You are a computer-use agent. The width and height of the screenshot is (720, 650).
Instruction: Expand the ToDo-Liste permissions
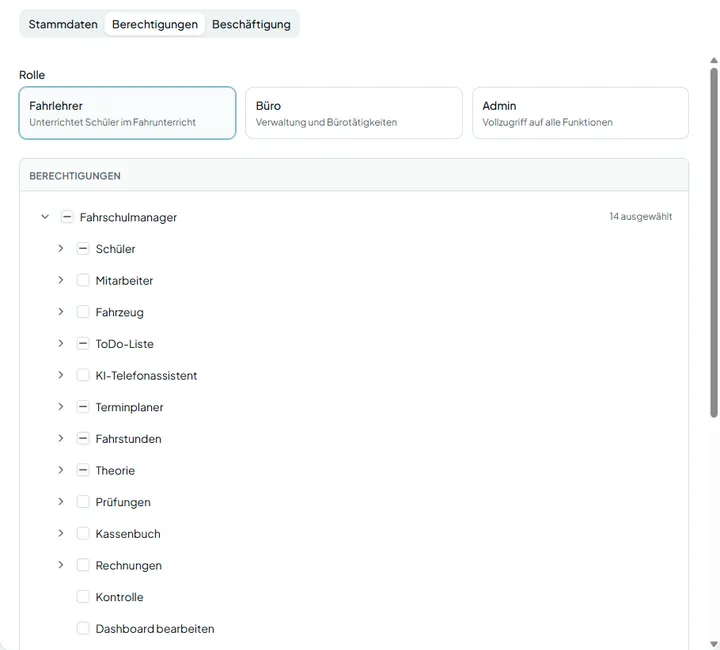pos(61,343)
